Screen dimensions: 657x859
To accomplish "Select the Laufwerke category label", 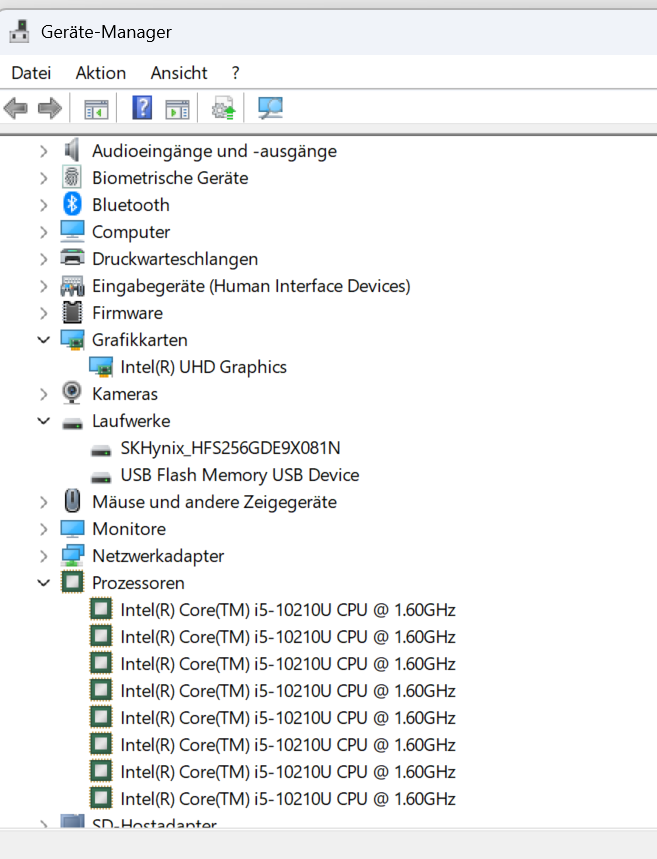I will point(131,421).
